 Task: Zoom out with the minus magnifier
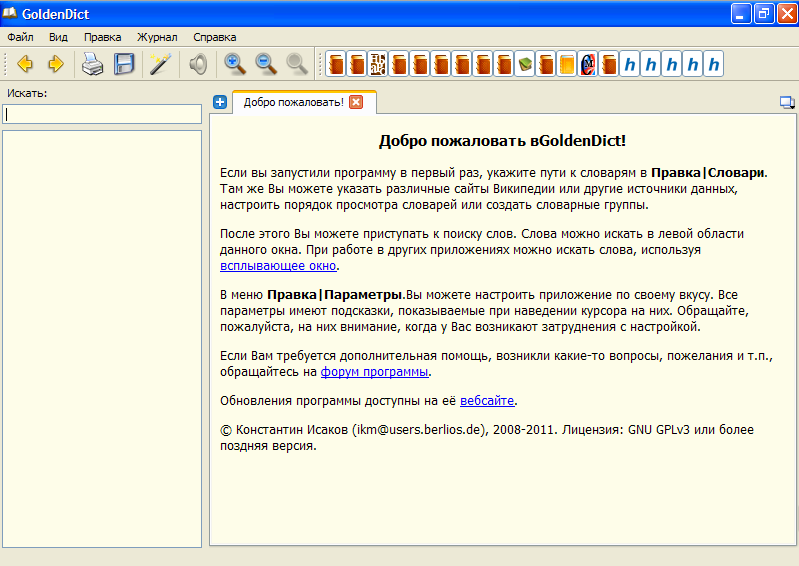click(x=266, y=65)
